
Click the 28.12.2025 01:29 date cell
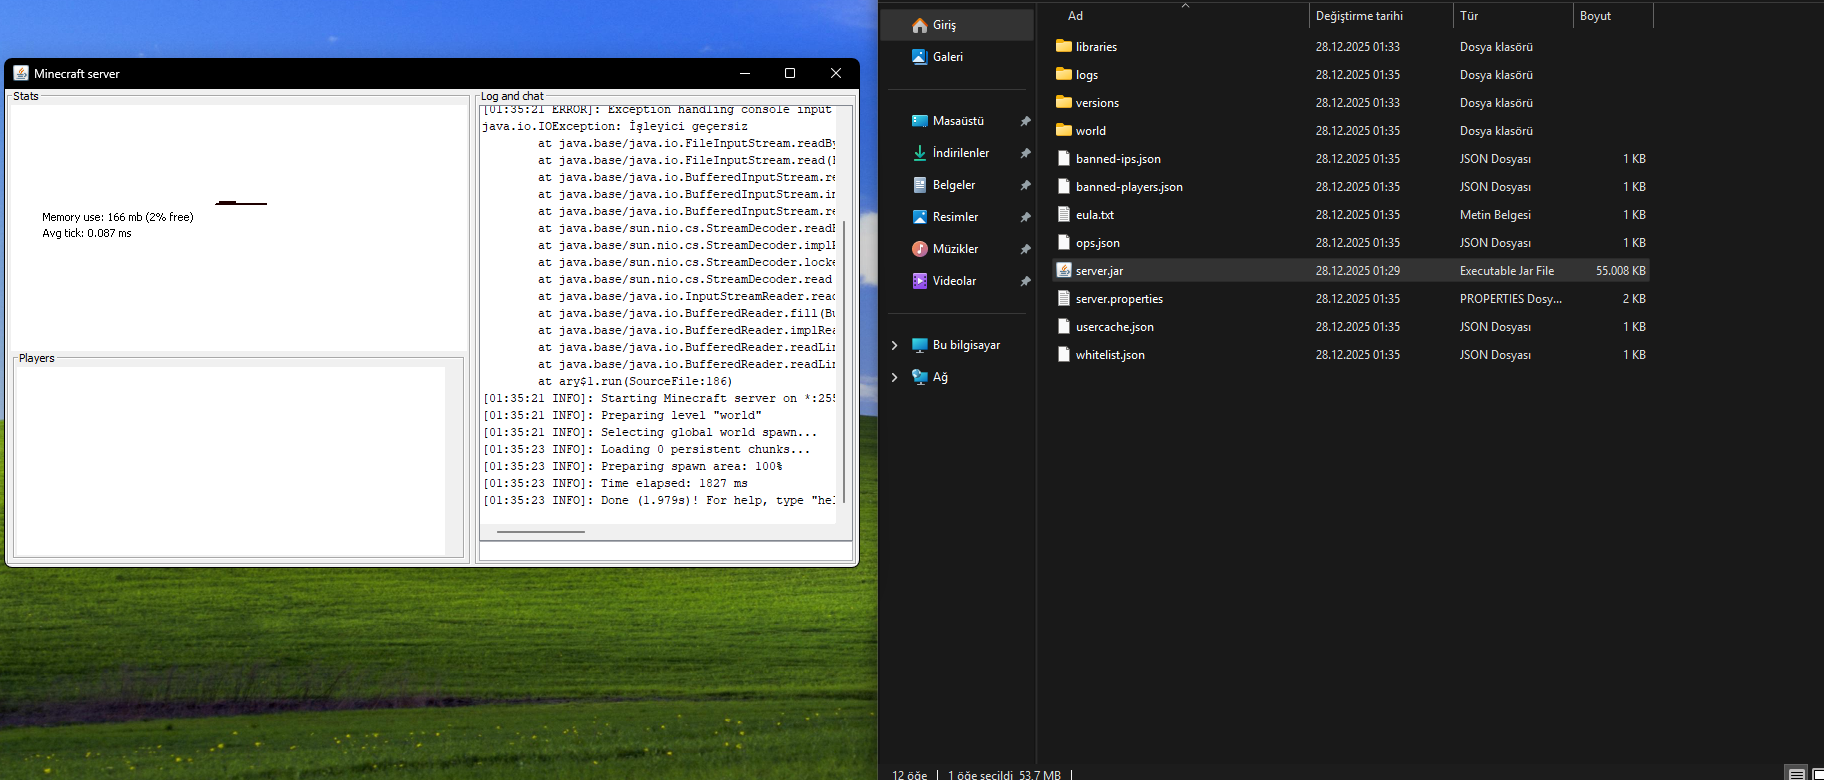(x=1357, y=271)
